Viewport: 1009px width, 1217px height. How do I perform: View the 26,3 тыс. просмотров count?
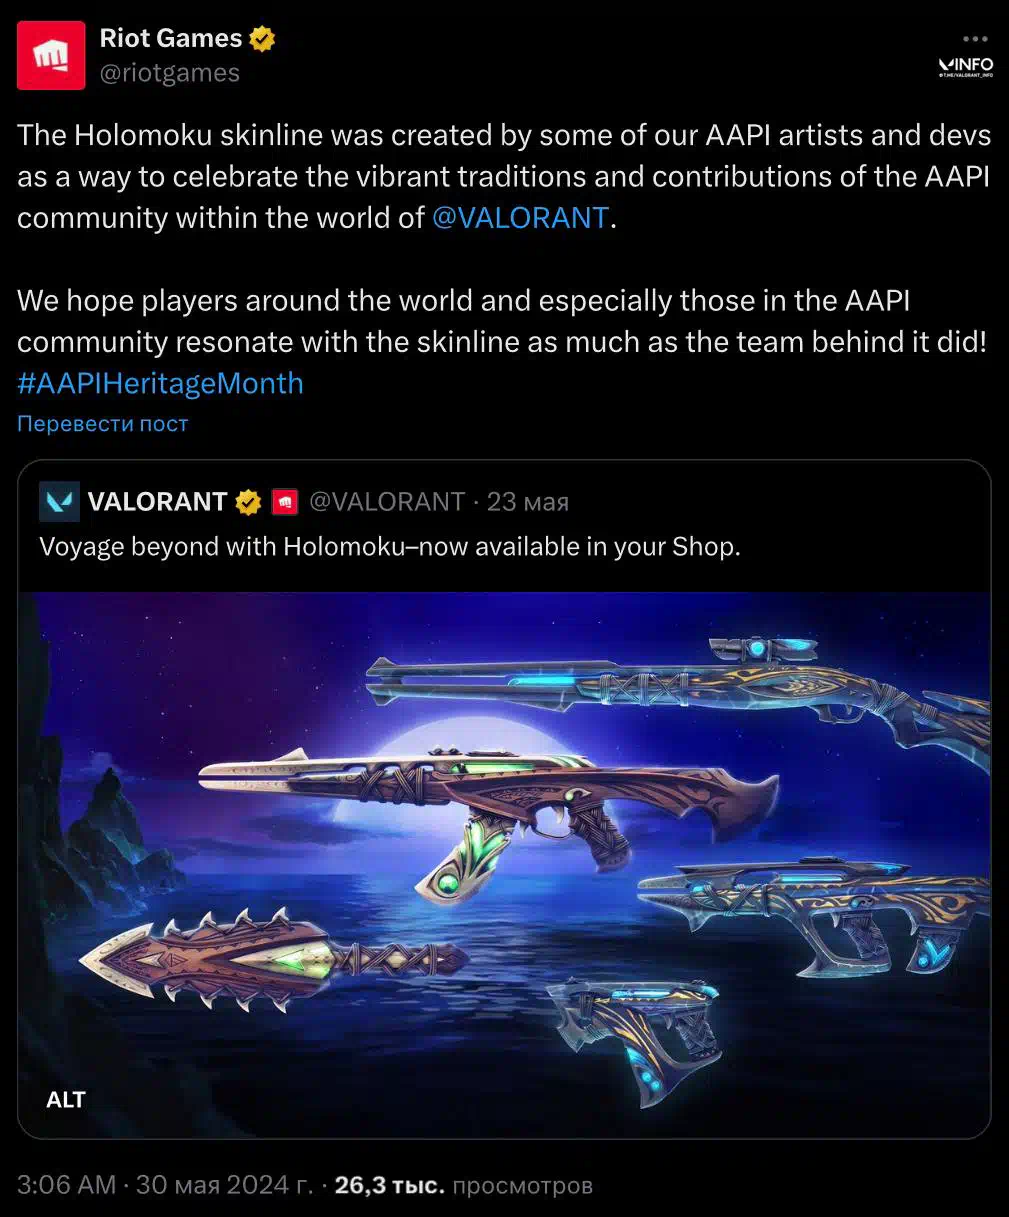tap(463, 1186)
